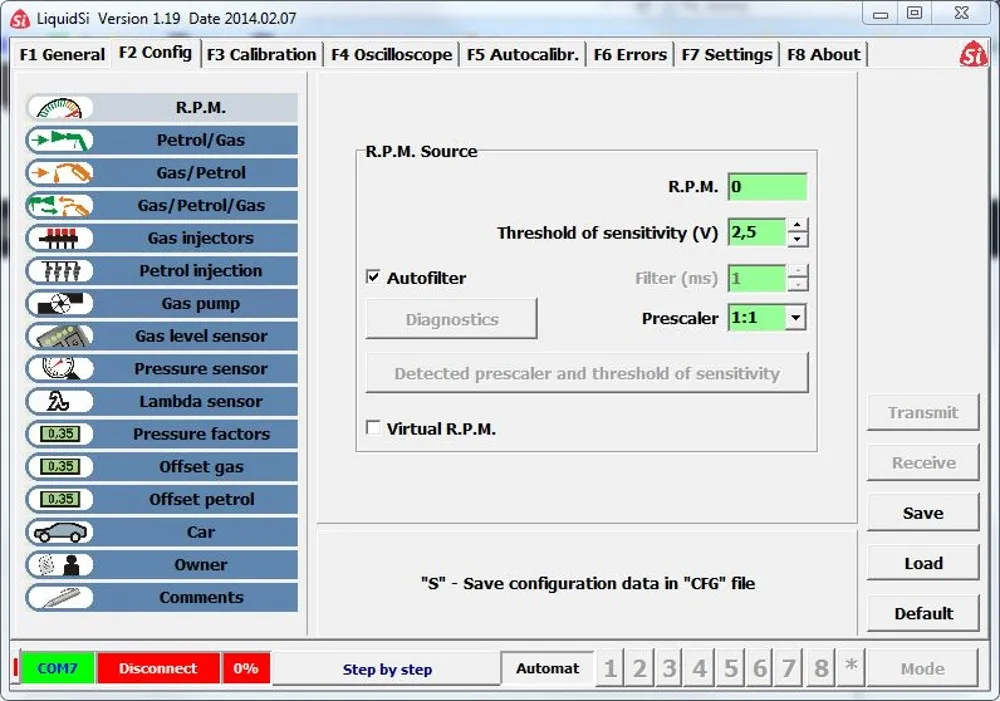Open the Comments pen icon
Viewport: 1000px width, 701px height.
[60, 598]
